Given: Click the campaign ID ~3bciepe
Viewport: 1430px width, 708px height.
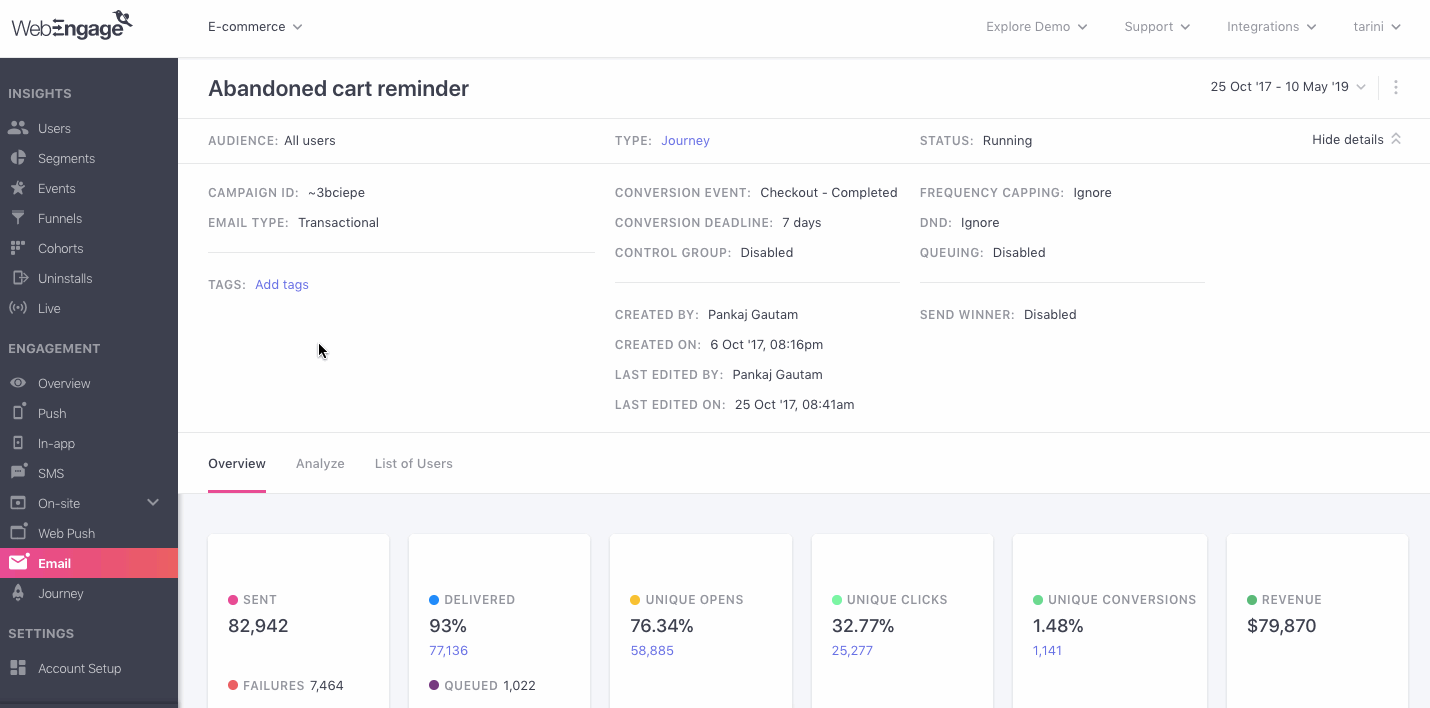Looking at the screenshot, I should point(336,193).
